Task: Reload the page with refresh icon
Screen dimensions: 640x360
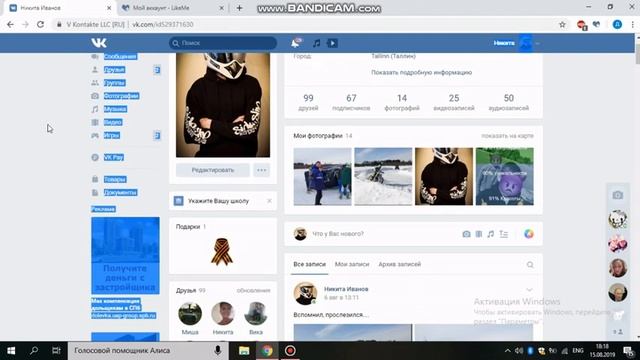Action: [x=40, y=24]
